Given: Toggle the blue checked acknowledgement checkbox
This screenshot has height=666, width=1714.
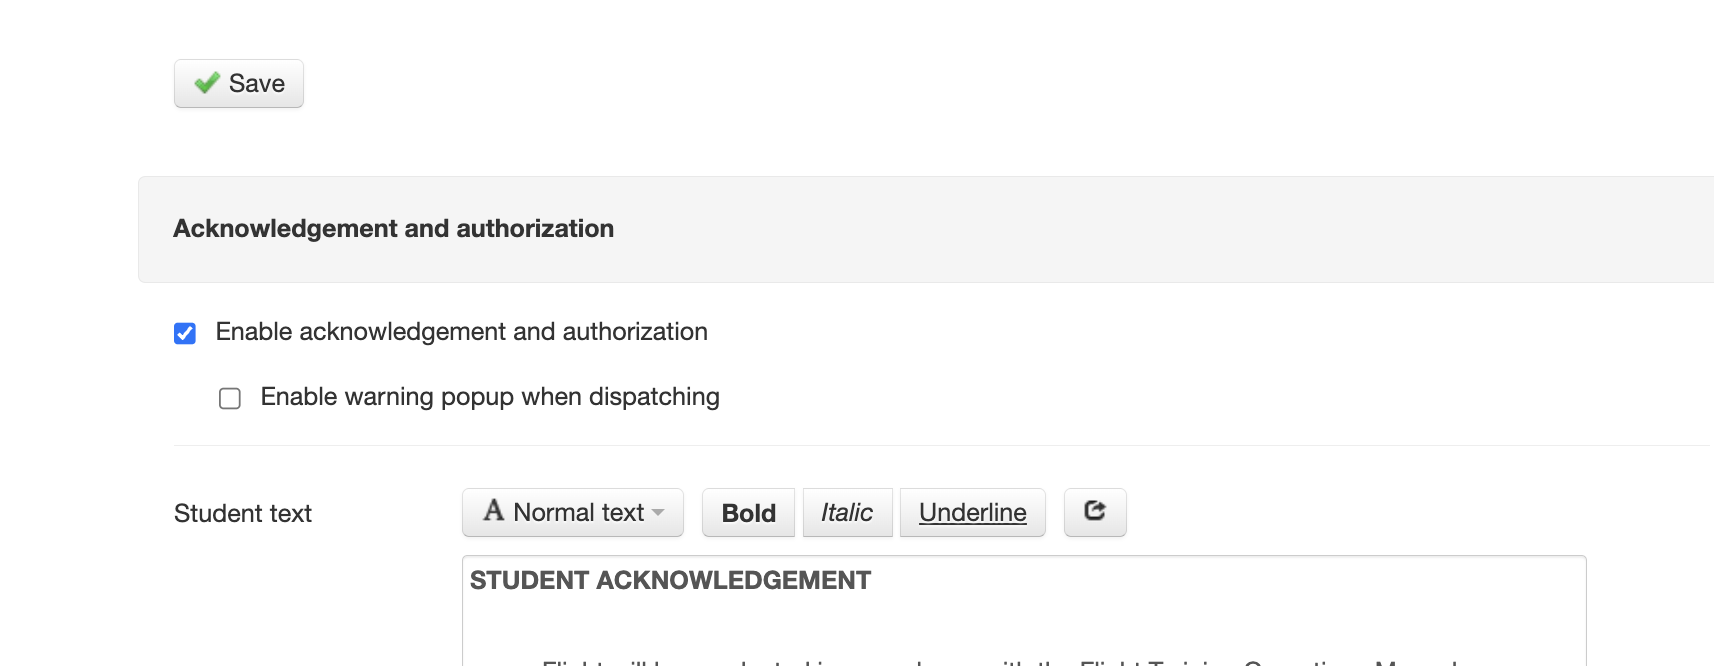Looking at the screenshot, I should click(184, 333).
